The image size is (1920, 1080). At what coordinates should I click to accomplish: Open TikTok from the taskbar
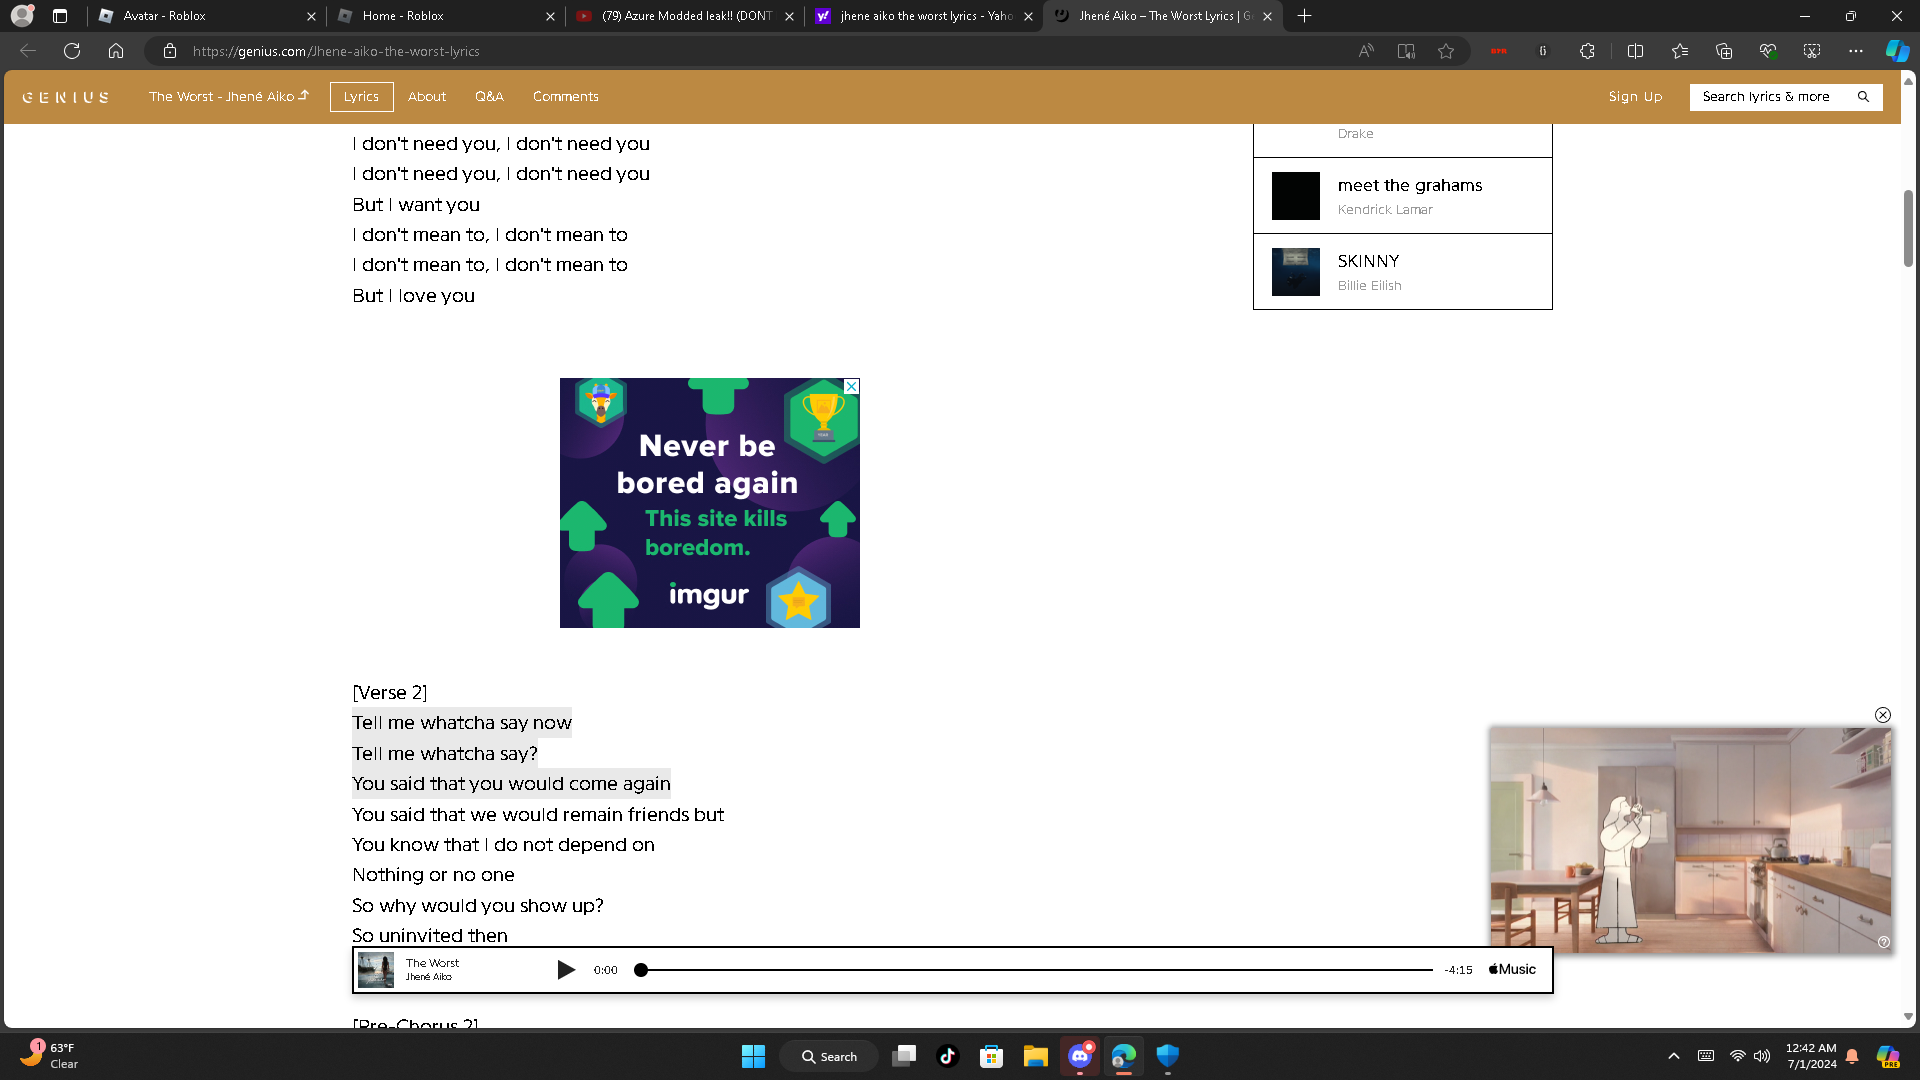coord(948,1056)
